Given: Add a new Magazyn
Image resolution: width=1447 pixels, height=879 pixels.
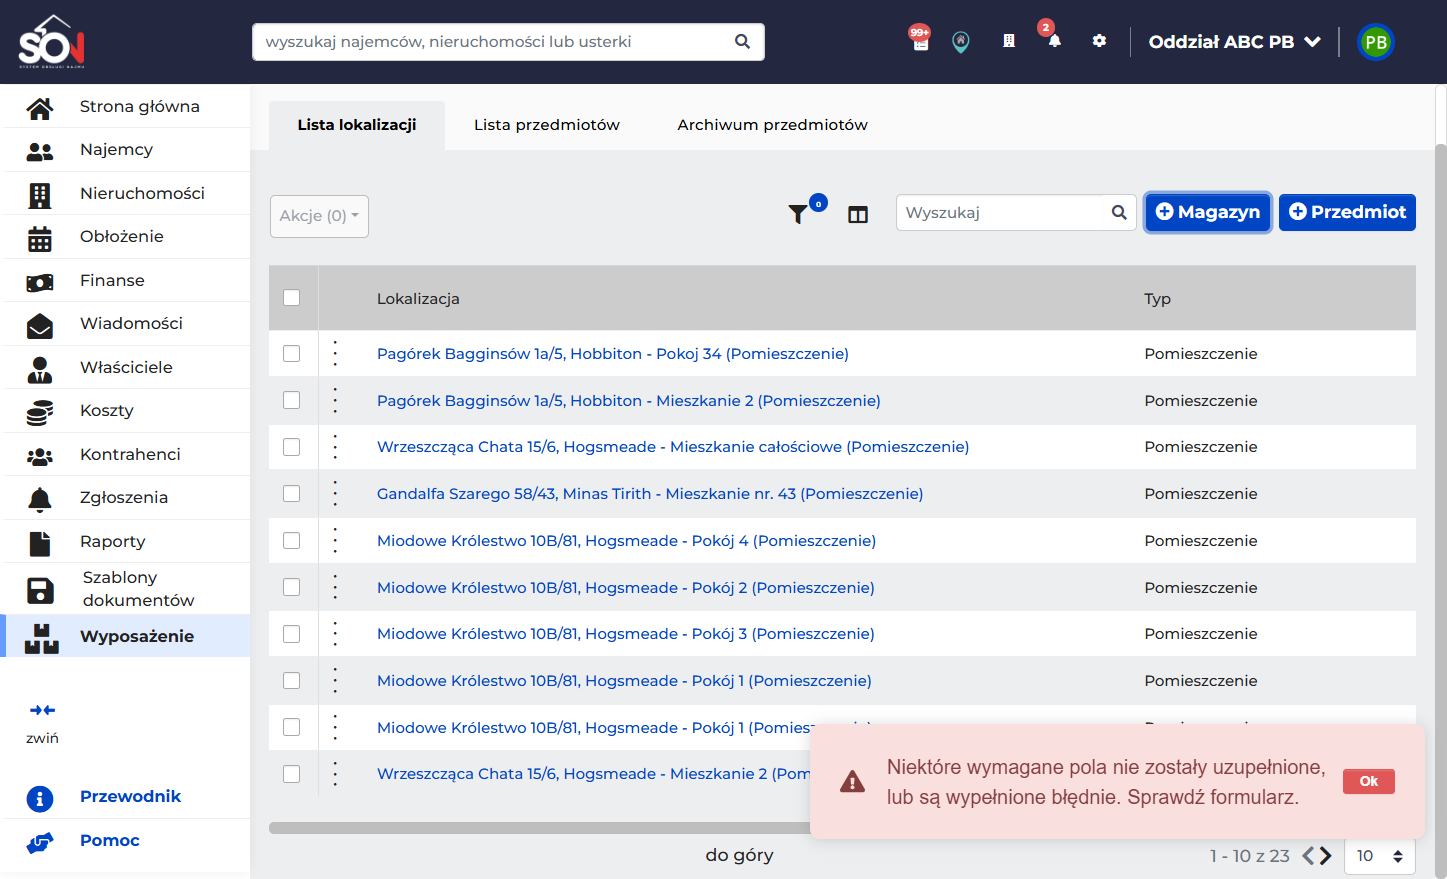Looking at the screenshot, I should point(1208,212).
